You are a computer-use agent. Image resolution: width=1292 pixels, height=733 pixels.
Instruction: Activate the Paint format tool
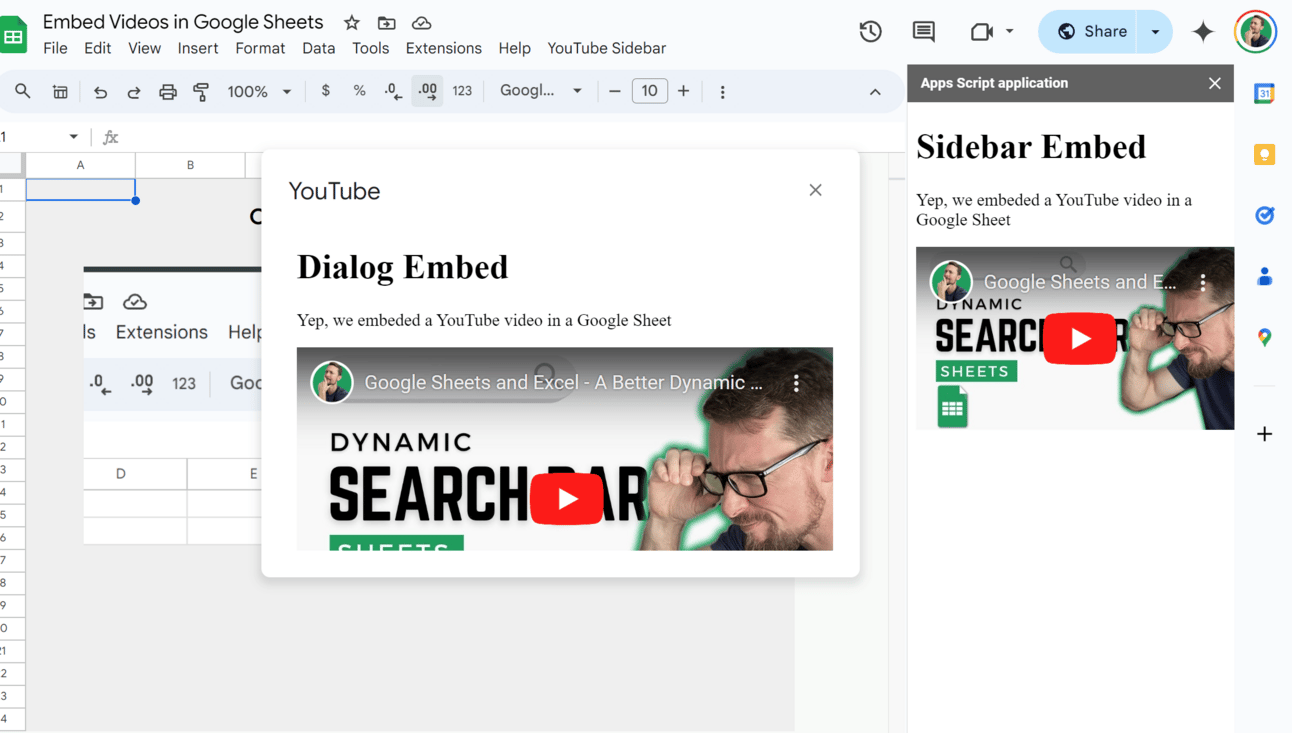(201, 91)
